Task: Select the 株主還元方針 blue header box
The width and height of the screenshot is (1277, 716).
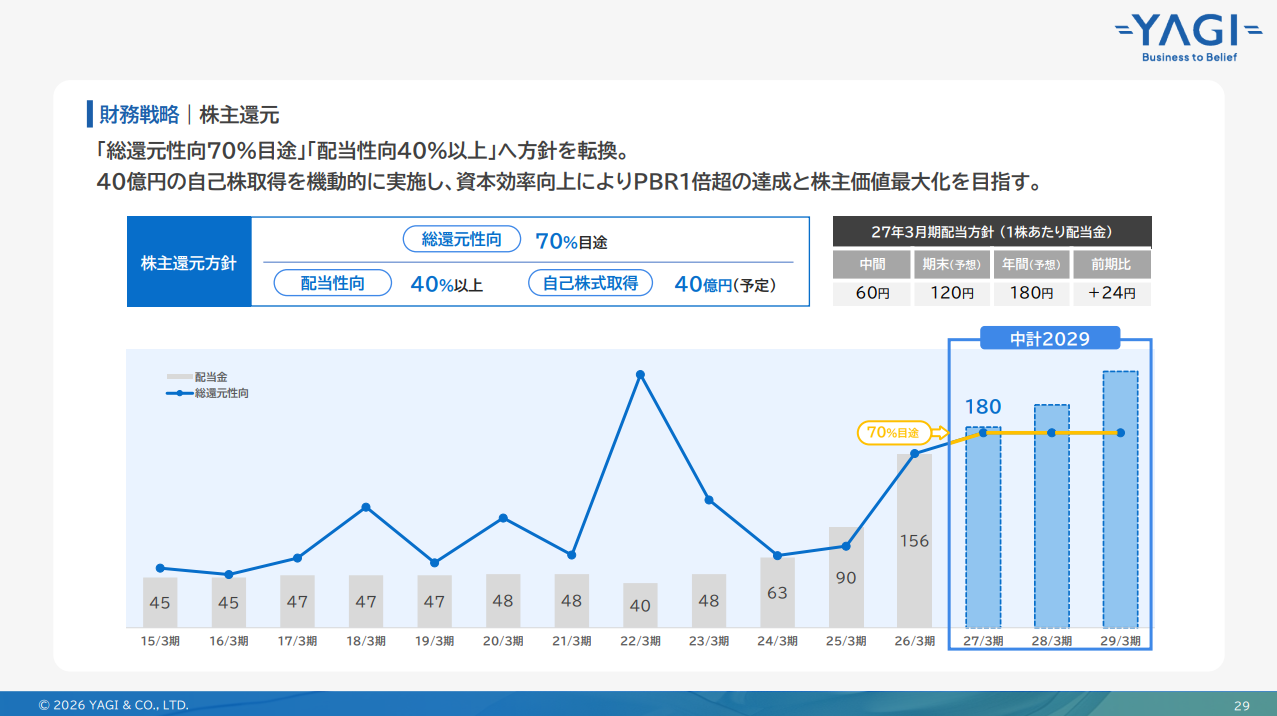Action: click(x=189, y=263)
